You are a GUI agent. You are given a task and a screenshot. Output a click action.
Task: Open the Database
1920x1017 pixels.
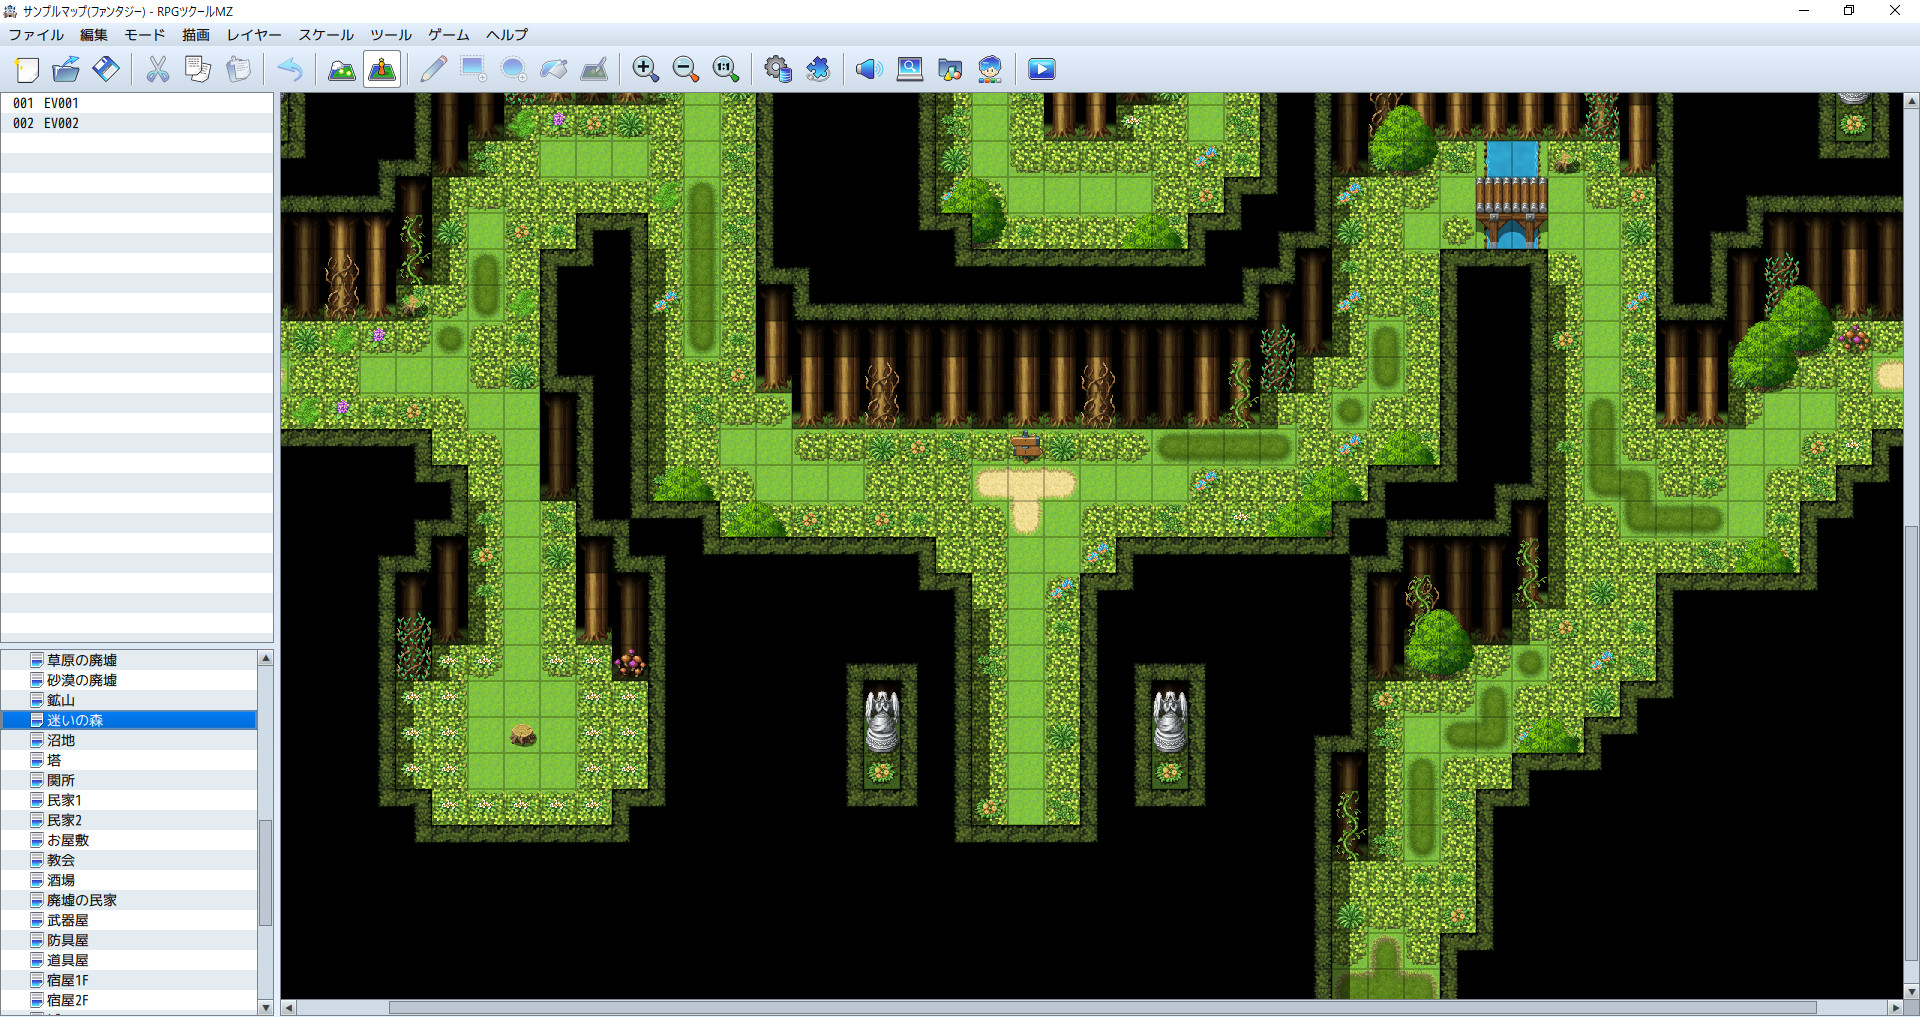(x=778, y=69)
